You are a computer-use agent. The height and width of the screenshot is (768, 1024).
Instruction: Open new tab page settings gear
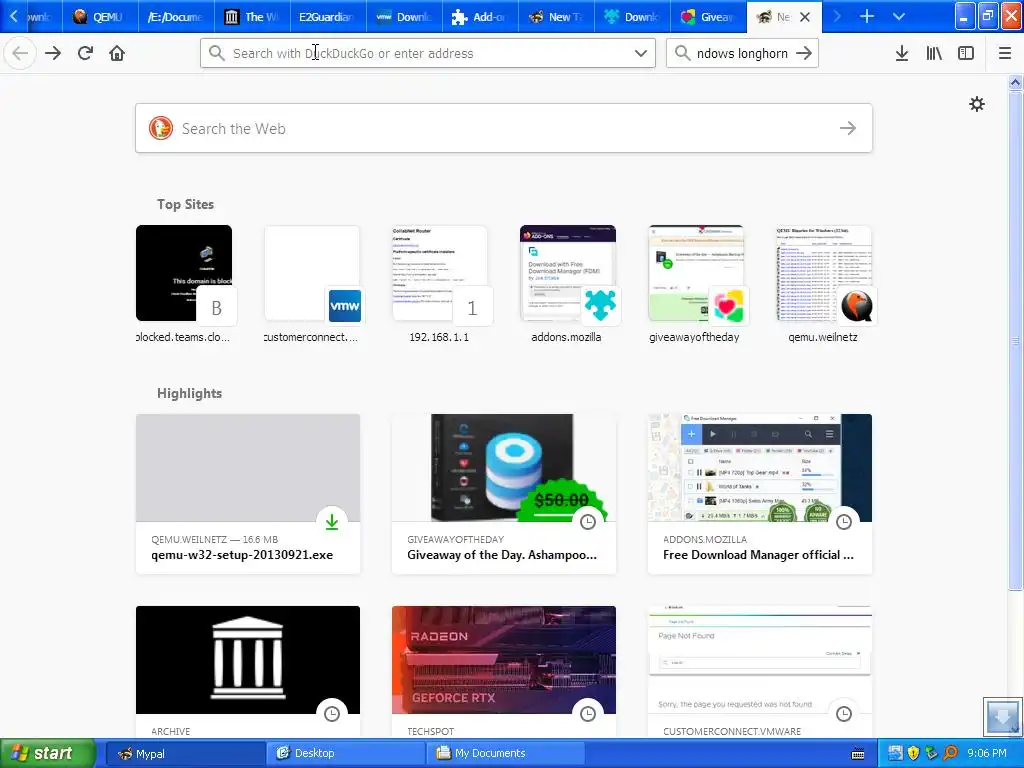point(976,104)
